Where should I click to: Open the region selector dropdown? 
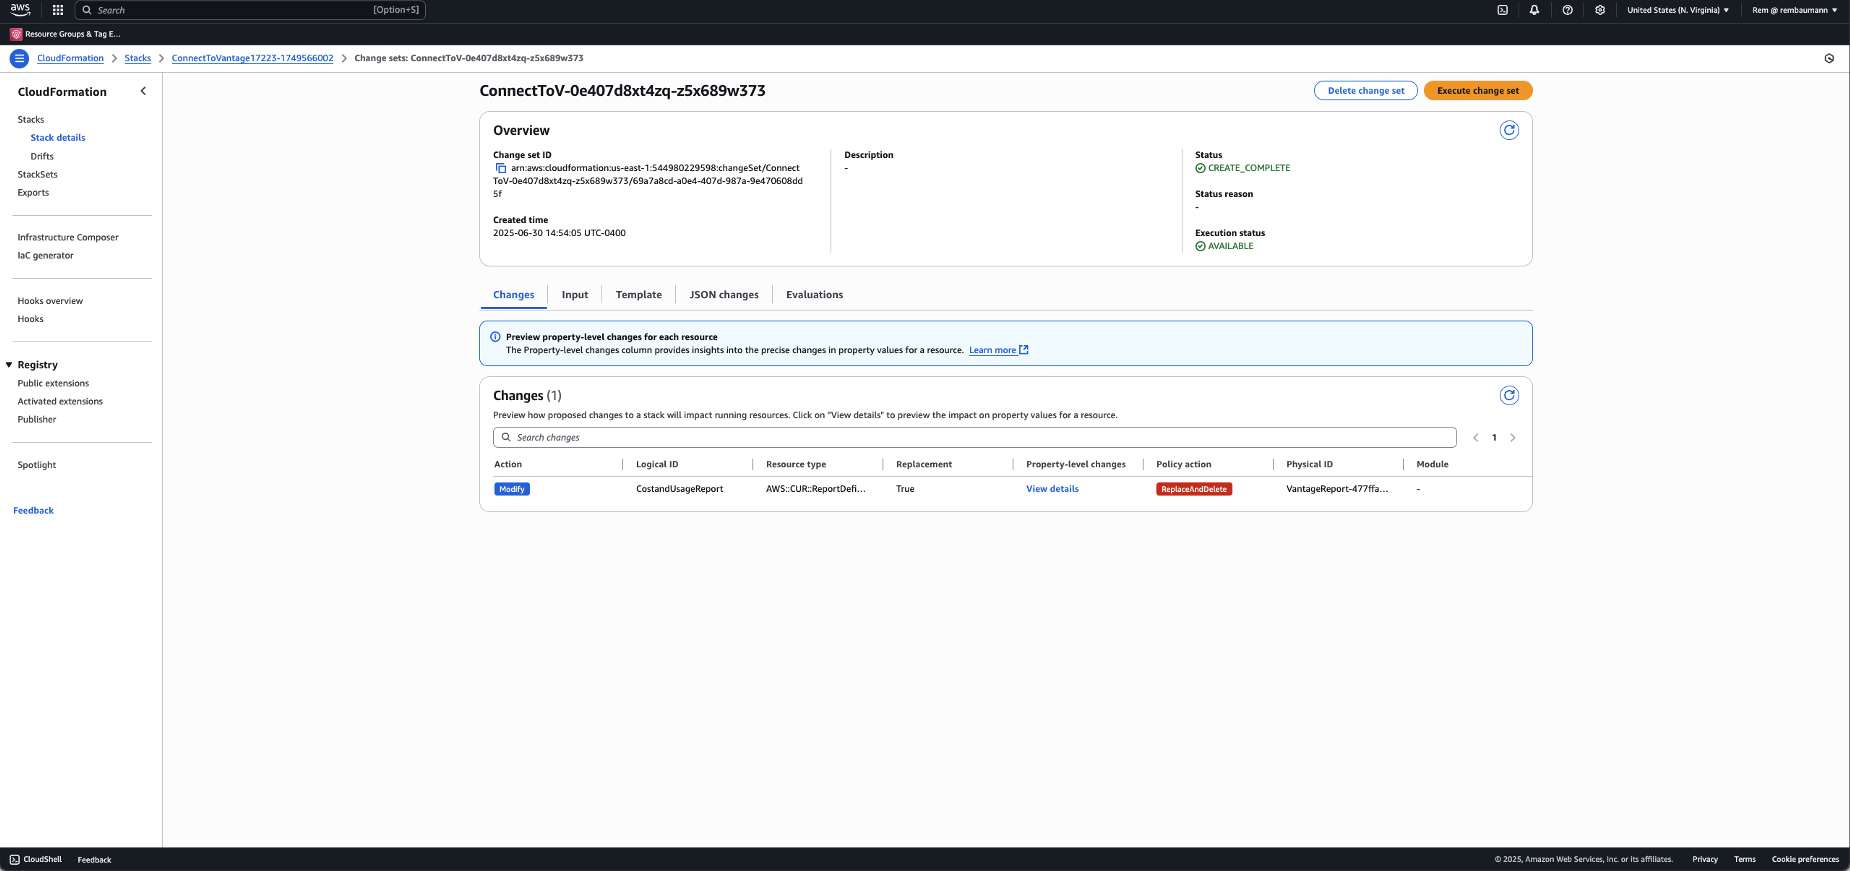(1678, 10)
